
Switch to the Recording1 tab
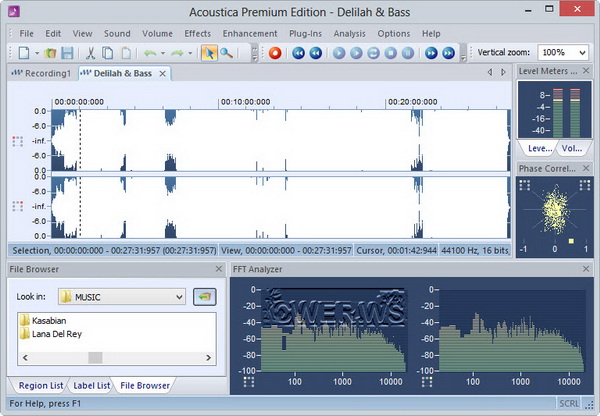click(x=39, y=73)
